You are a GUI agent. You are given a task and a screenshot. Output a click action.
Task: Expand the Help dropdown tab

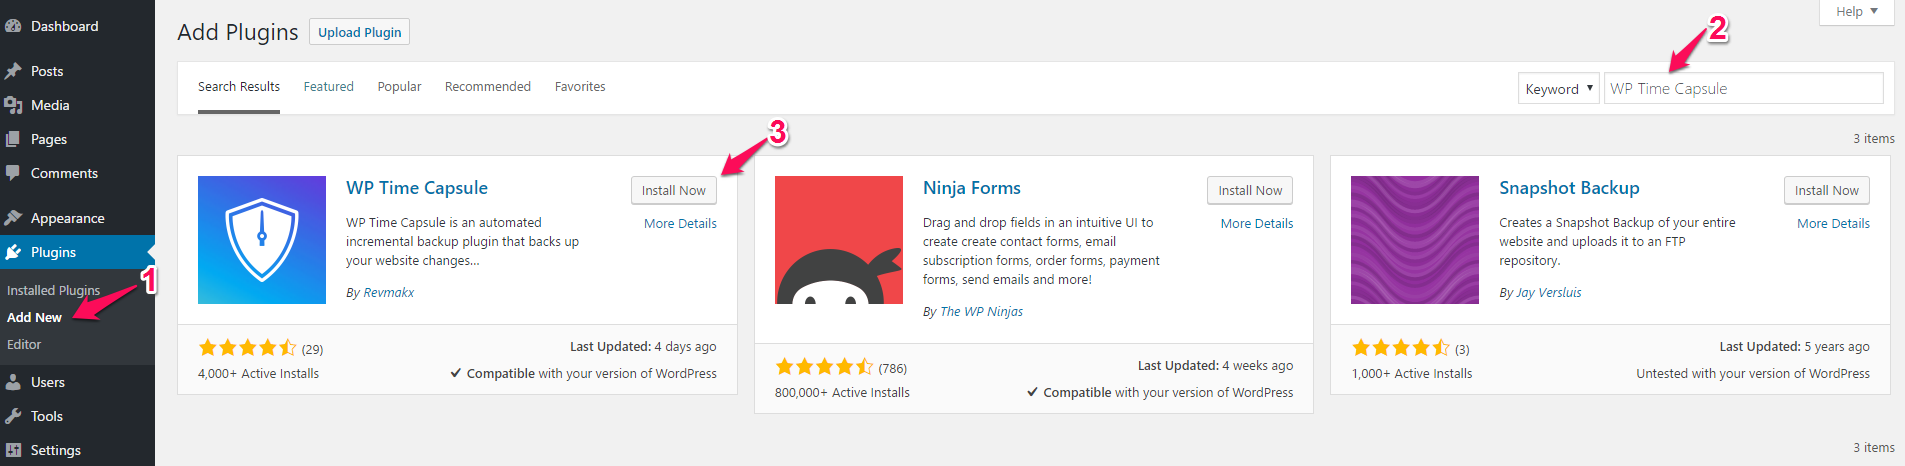[x=1857, y=12]
